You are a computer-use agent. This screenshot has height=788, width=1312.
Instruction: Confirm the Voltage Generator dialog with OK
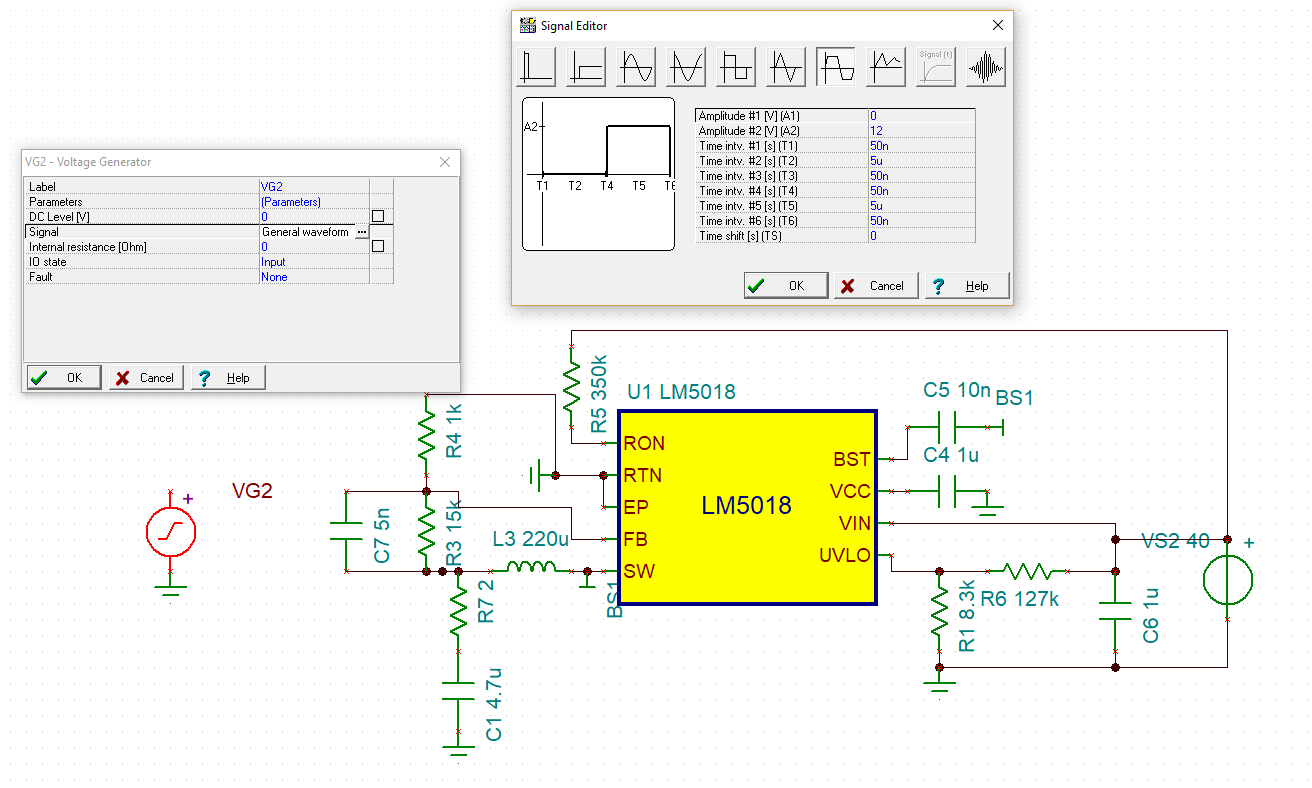(64, 377)
